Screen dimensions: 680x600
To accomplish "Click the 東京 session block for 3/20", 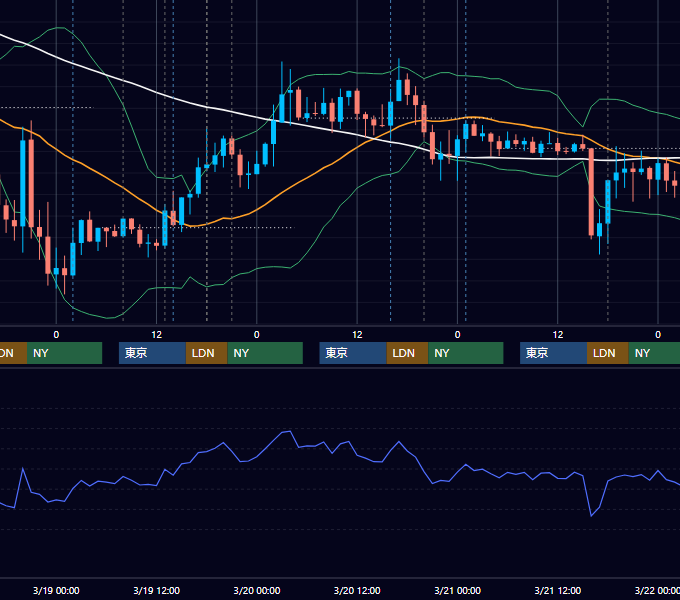I will pos(353,353).
